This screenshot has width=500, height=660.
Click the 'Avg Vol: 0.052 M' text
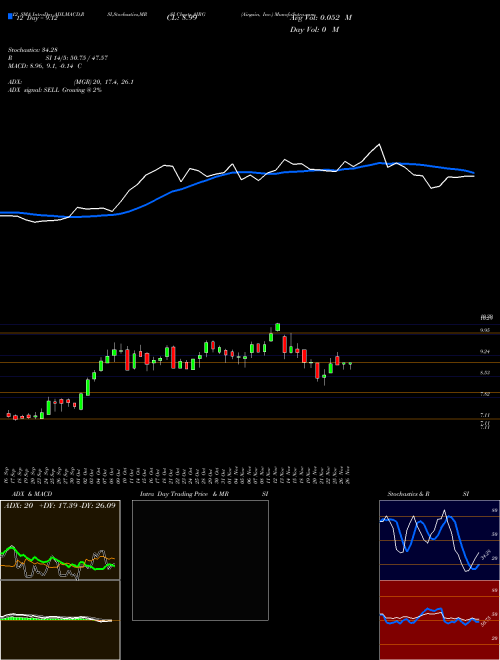point(321,18)
